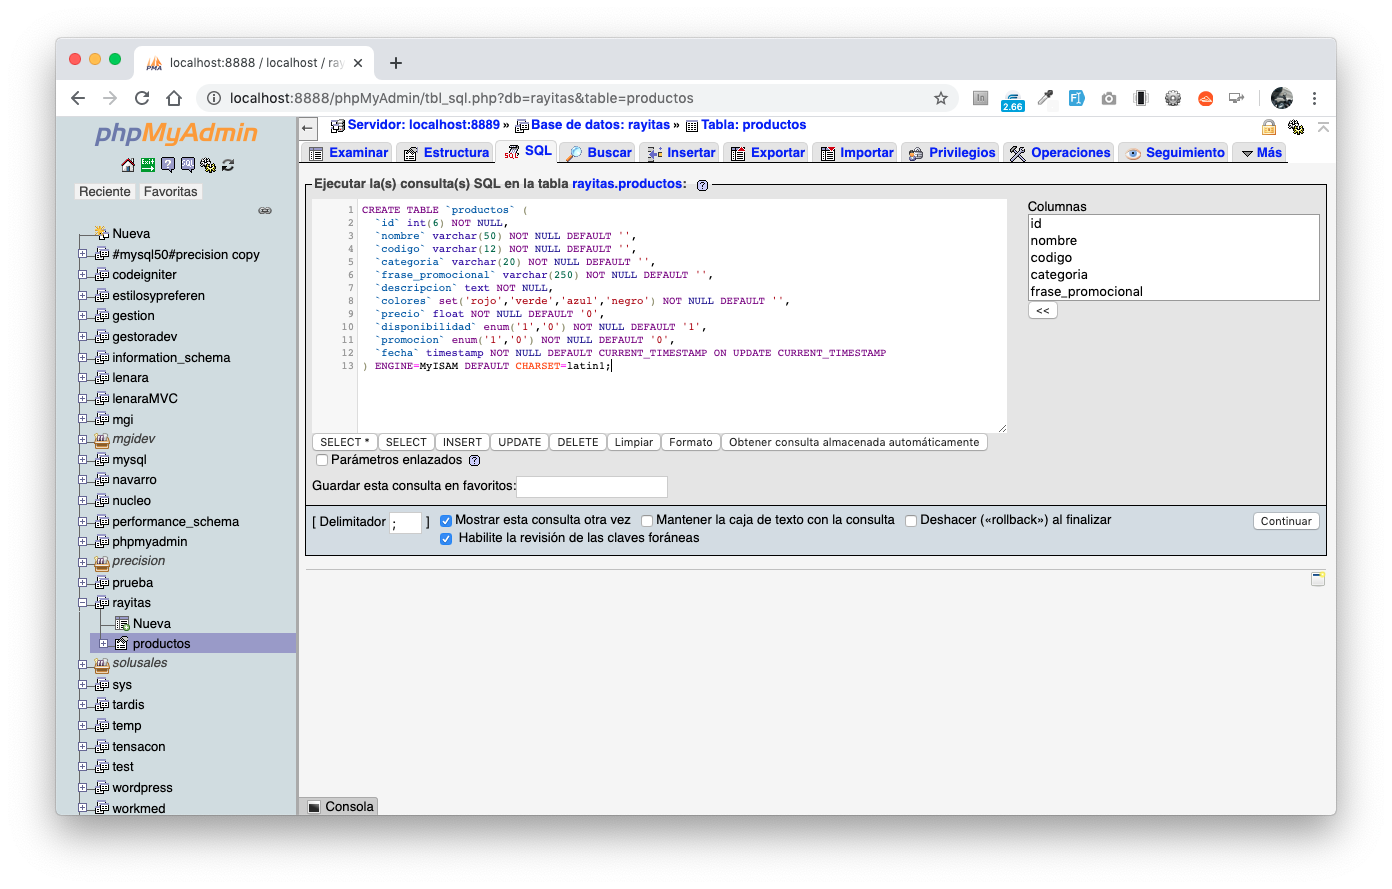Open Chrome profile avatar

1282,98
